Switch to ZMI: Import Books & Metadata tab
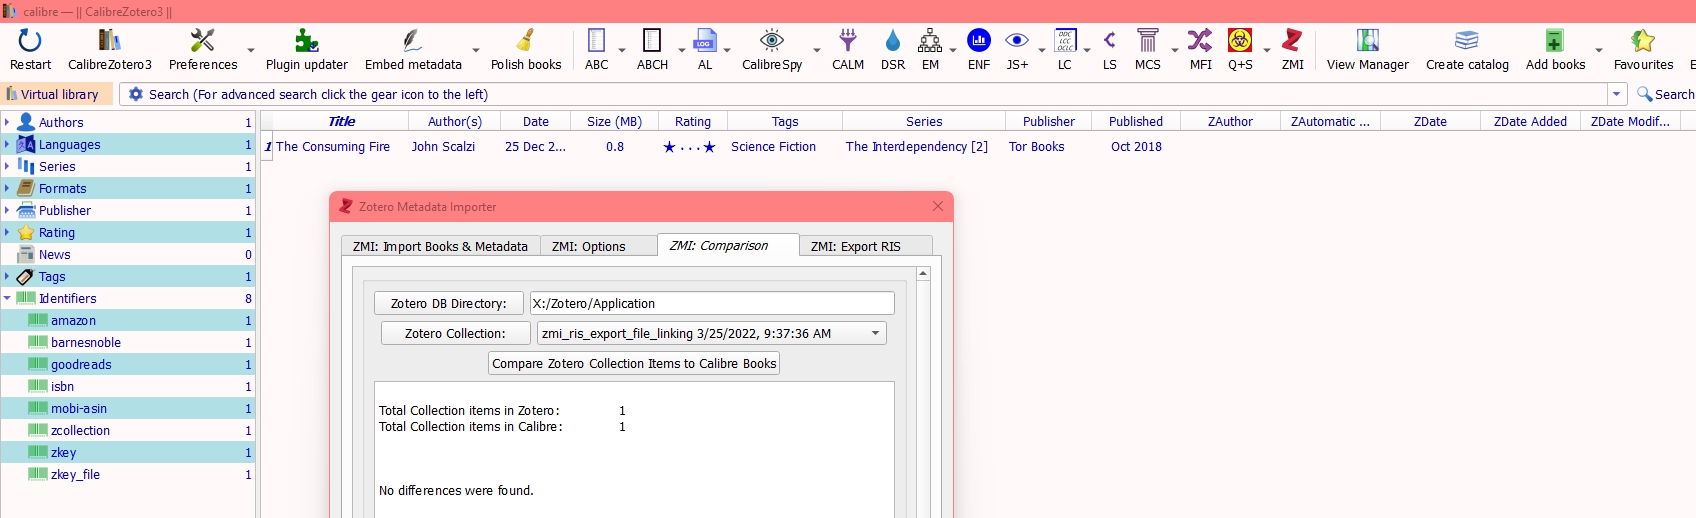 tap(440, 246)
